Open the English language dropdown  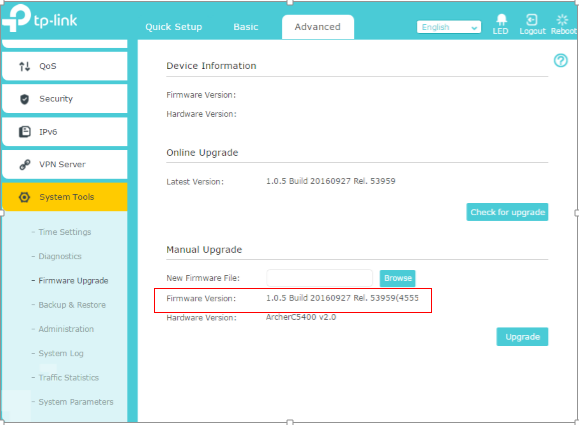(449, 27)
